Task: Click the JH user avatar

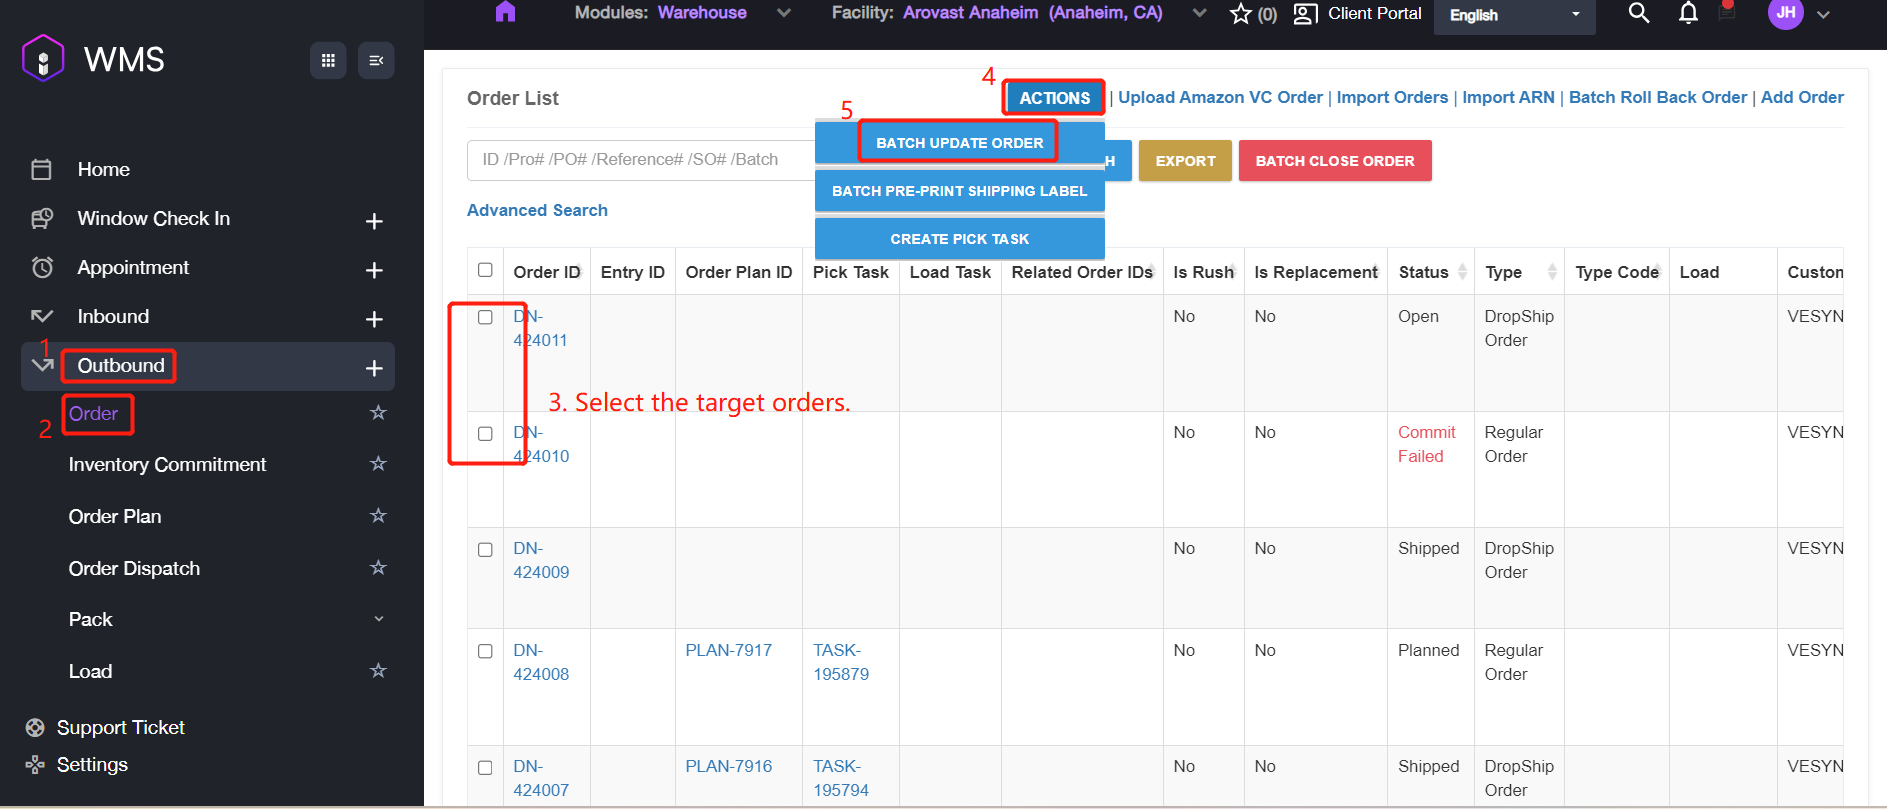Action: click(1785, 13)
